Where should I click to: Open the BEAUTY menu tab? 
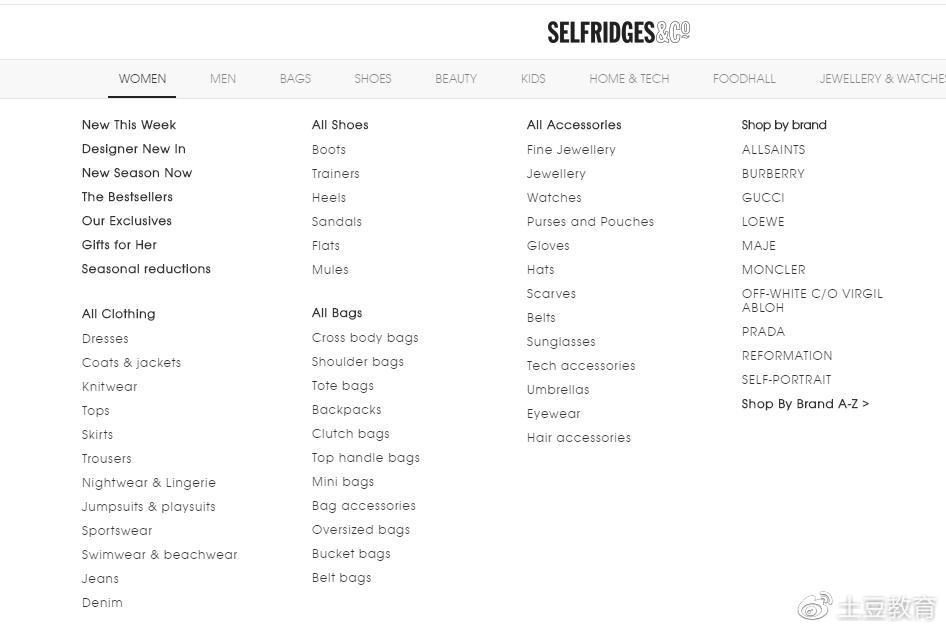coord(456,79)
